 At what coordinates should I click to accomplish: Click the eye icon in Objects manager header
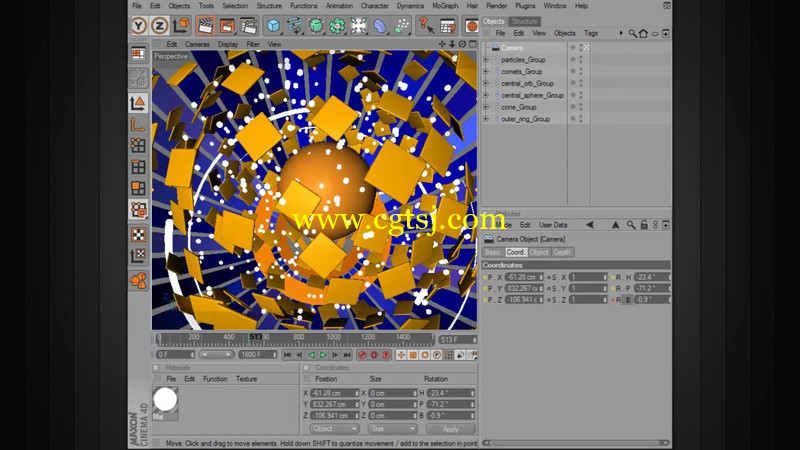(655, 34)
